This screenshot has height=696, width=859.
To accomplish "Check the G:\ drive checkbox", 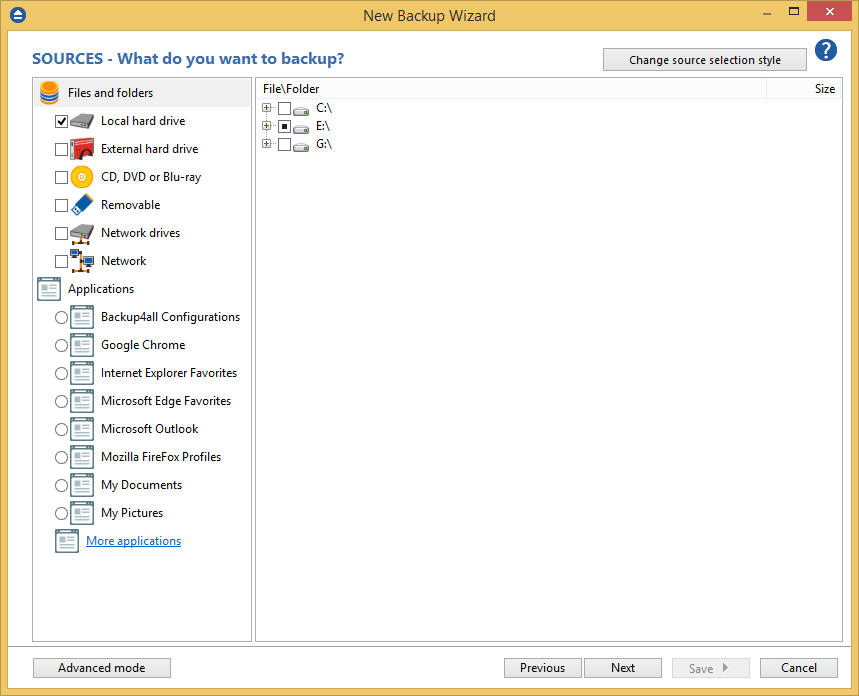I will coord(284,145).
